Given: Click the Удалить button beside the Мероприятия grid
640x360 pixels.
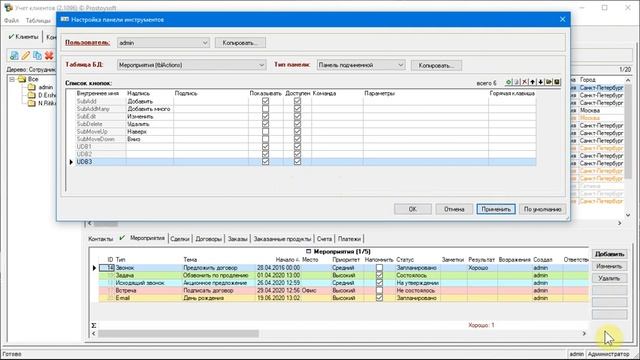Looking at the screenshot, I should tap(609, 278).
